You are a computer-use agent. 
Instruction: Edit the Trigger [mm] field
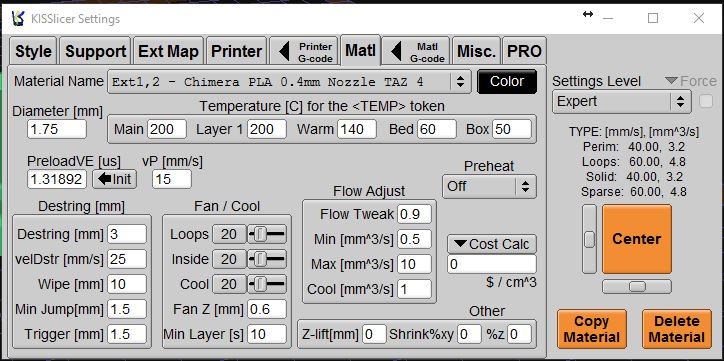pyautogui.click(x=127, y=334)
